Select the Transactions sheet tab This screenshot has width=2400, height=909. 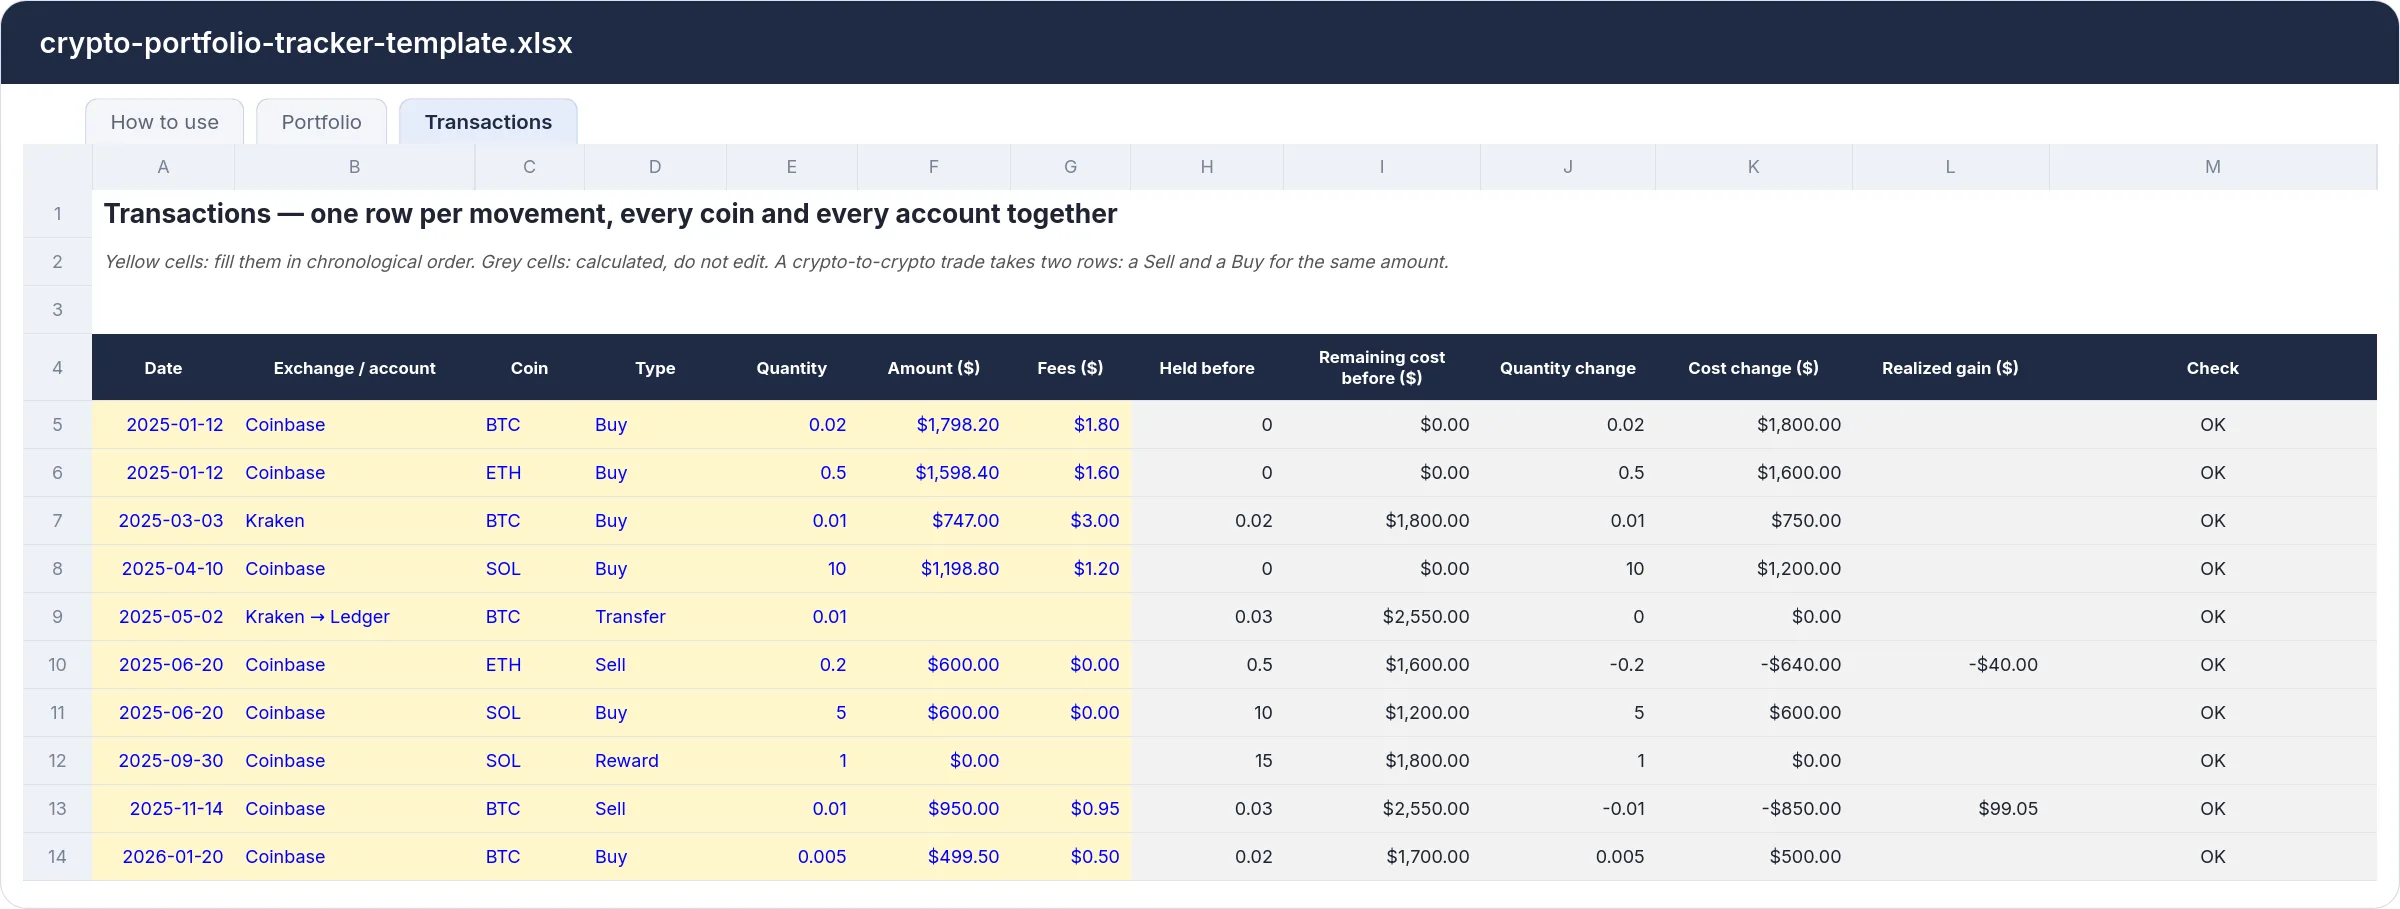(x=488, y=122)
